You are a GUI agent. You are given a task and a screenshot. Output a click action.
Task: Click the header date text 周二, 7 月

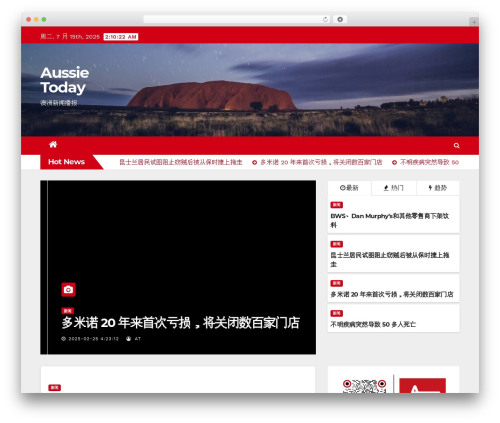pyautogui.click(x=70, y=37)
